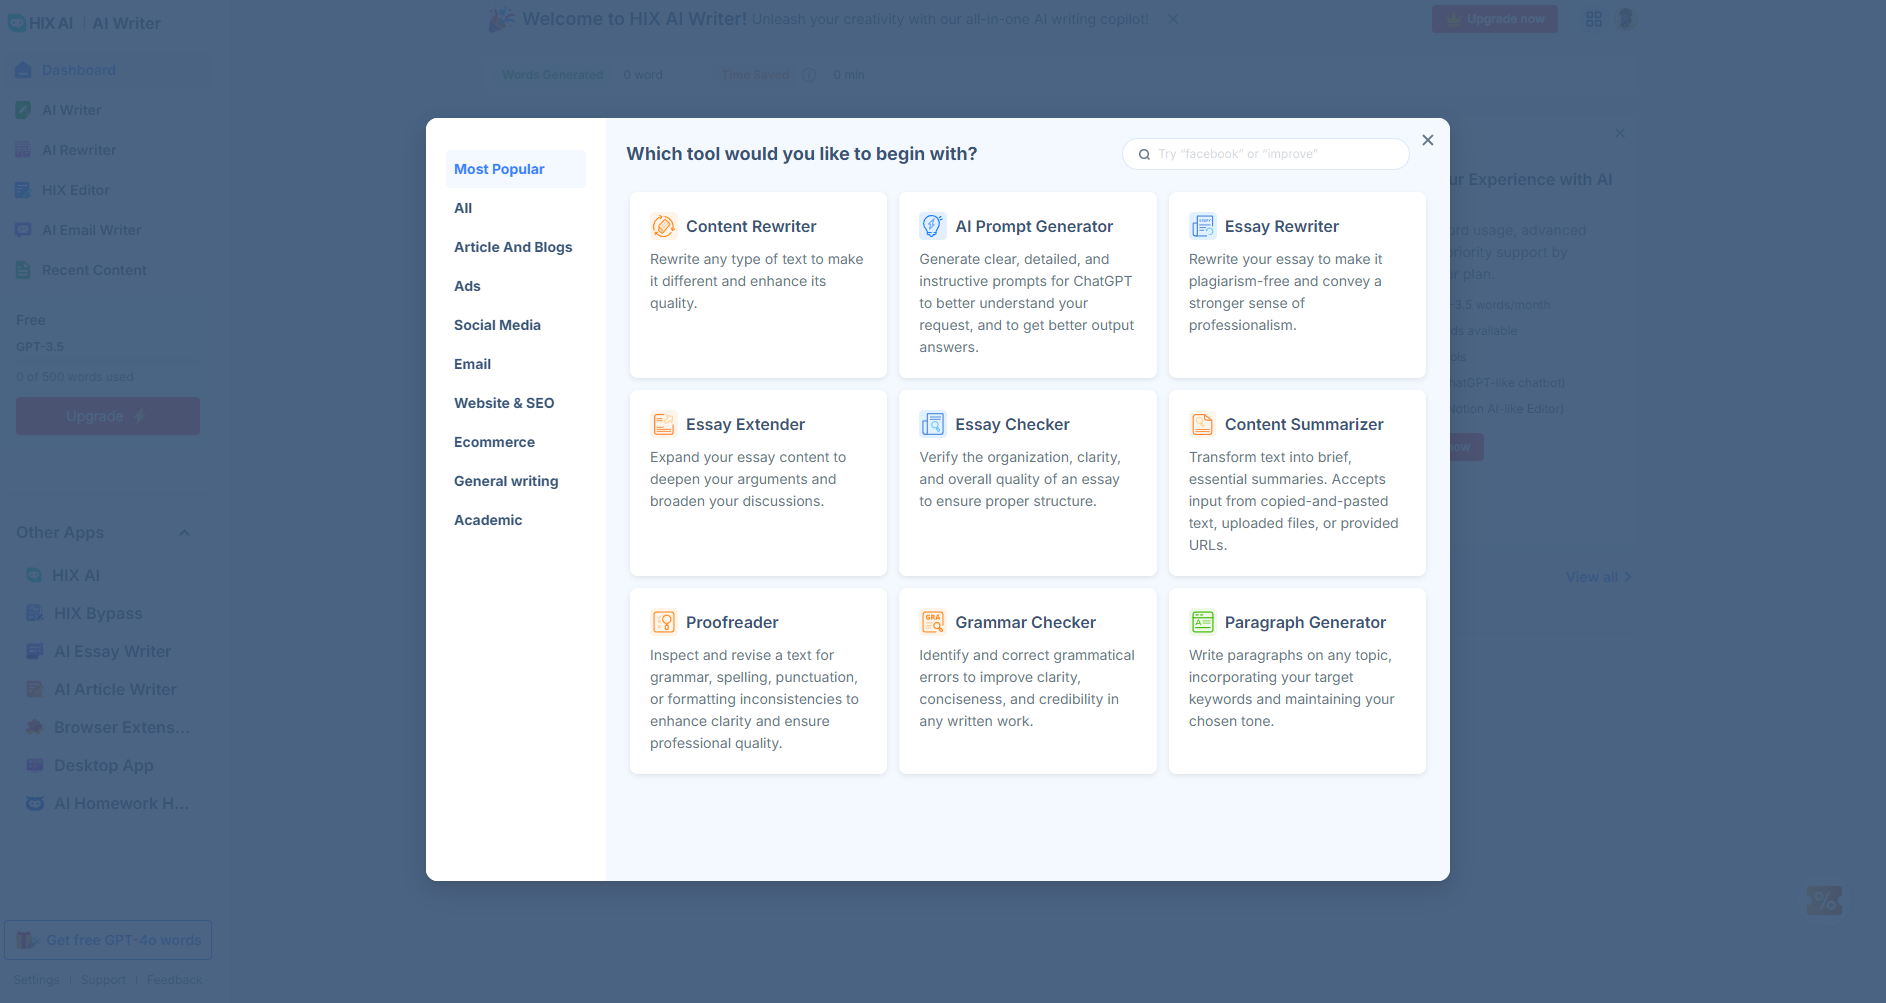
Task: Select the Ecommerce category
Action: click(x=516, y=442)
